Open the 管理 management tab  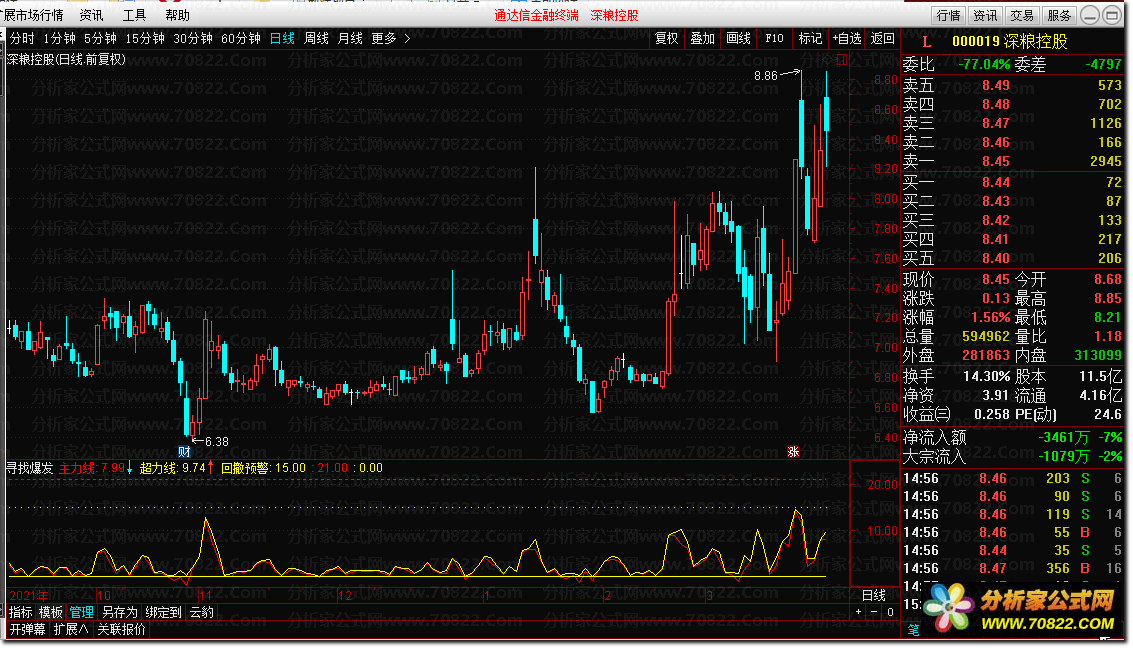coord(81,613)
